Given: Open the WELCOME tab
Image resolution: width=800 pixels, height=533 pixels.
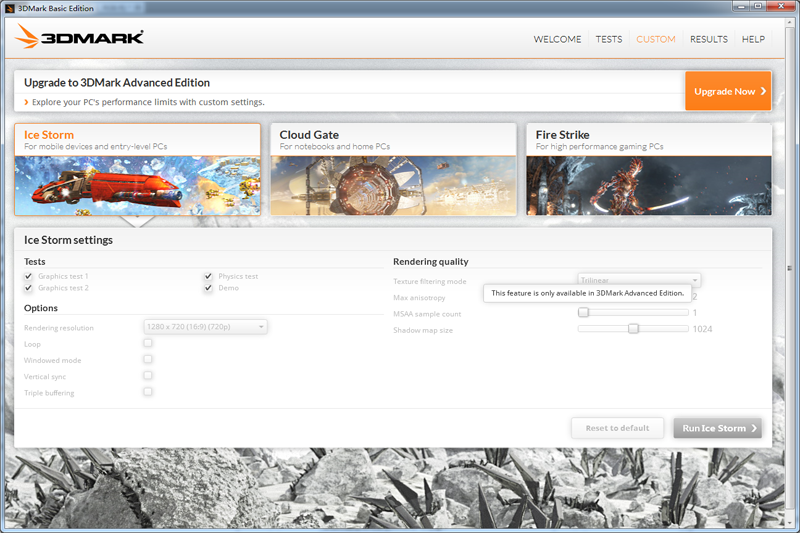Looking at the screenshot, I should coord(557,39).
